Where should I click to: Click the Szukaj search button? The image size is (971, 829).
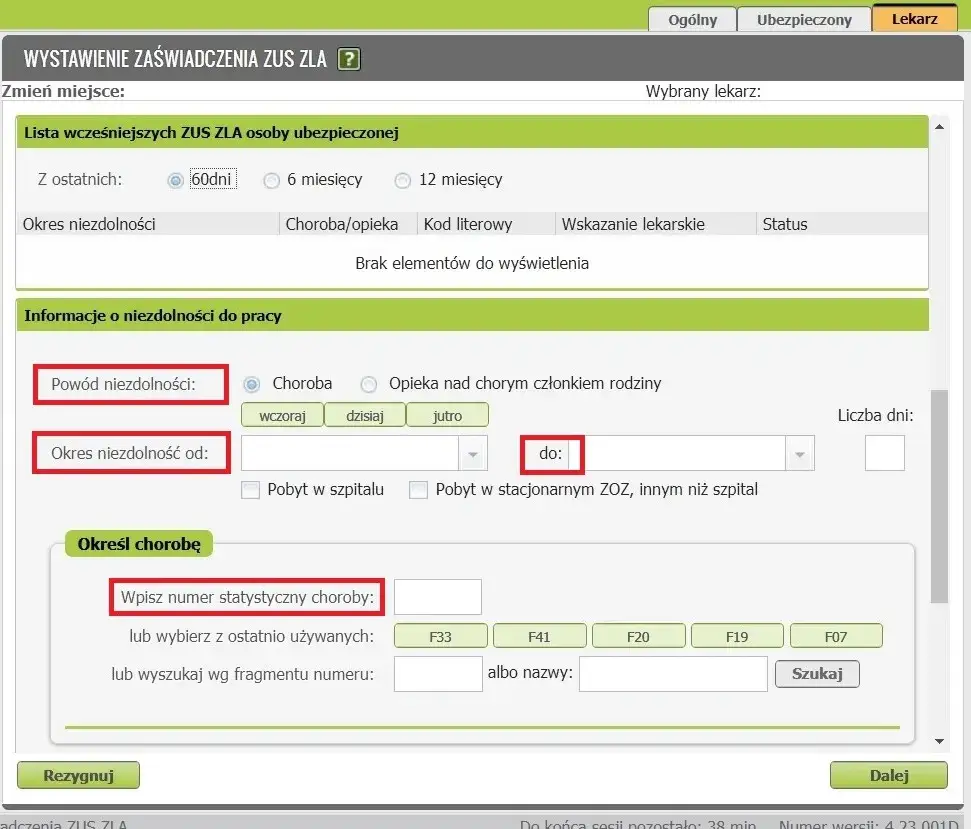point(817,673)
